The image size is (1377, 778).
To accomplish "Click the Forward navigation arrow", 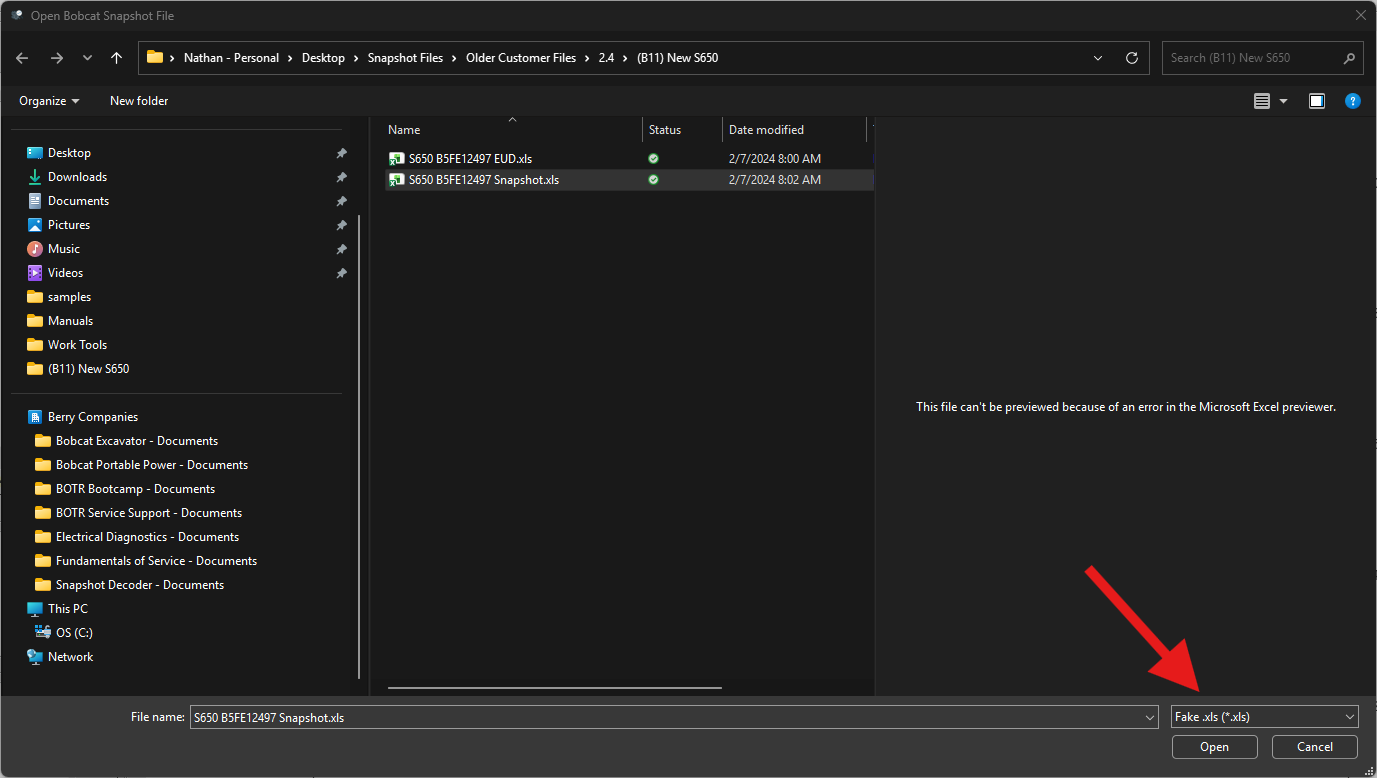I will [x=57, y=58].
